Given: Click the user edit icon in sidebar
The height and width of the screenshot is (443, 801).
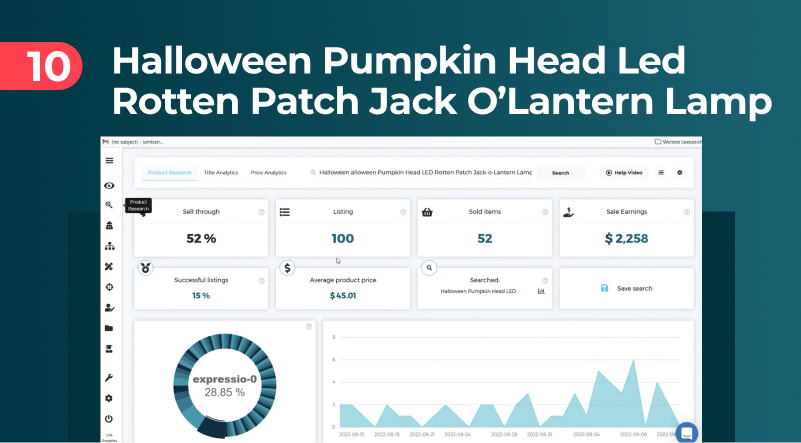Looking at the screenshot, I should click(109, 308).
